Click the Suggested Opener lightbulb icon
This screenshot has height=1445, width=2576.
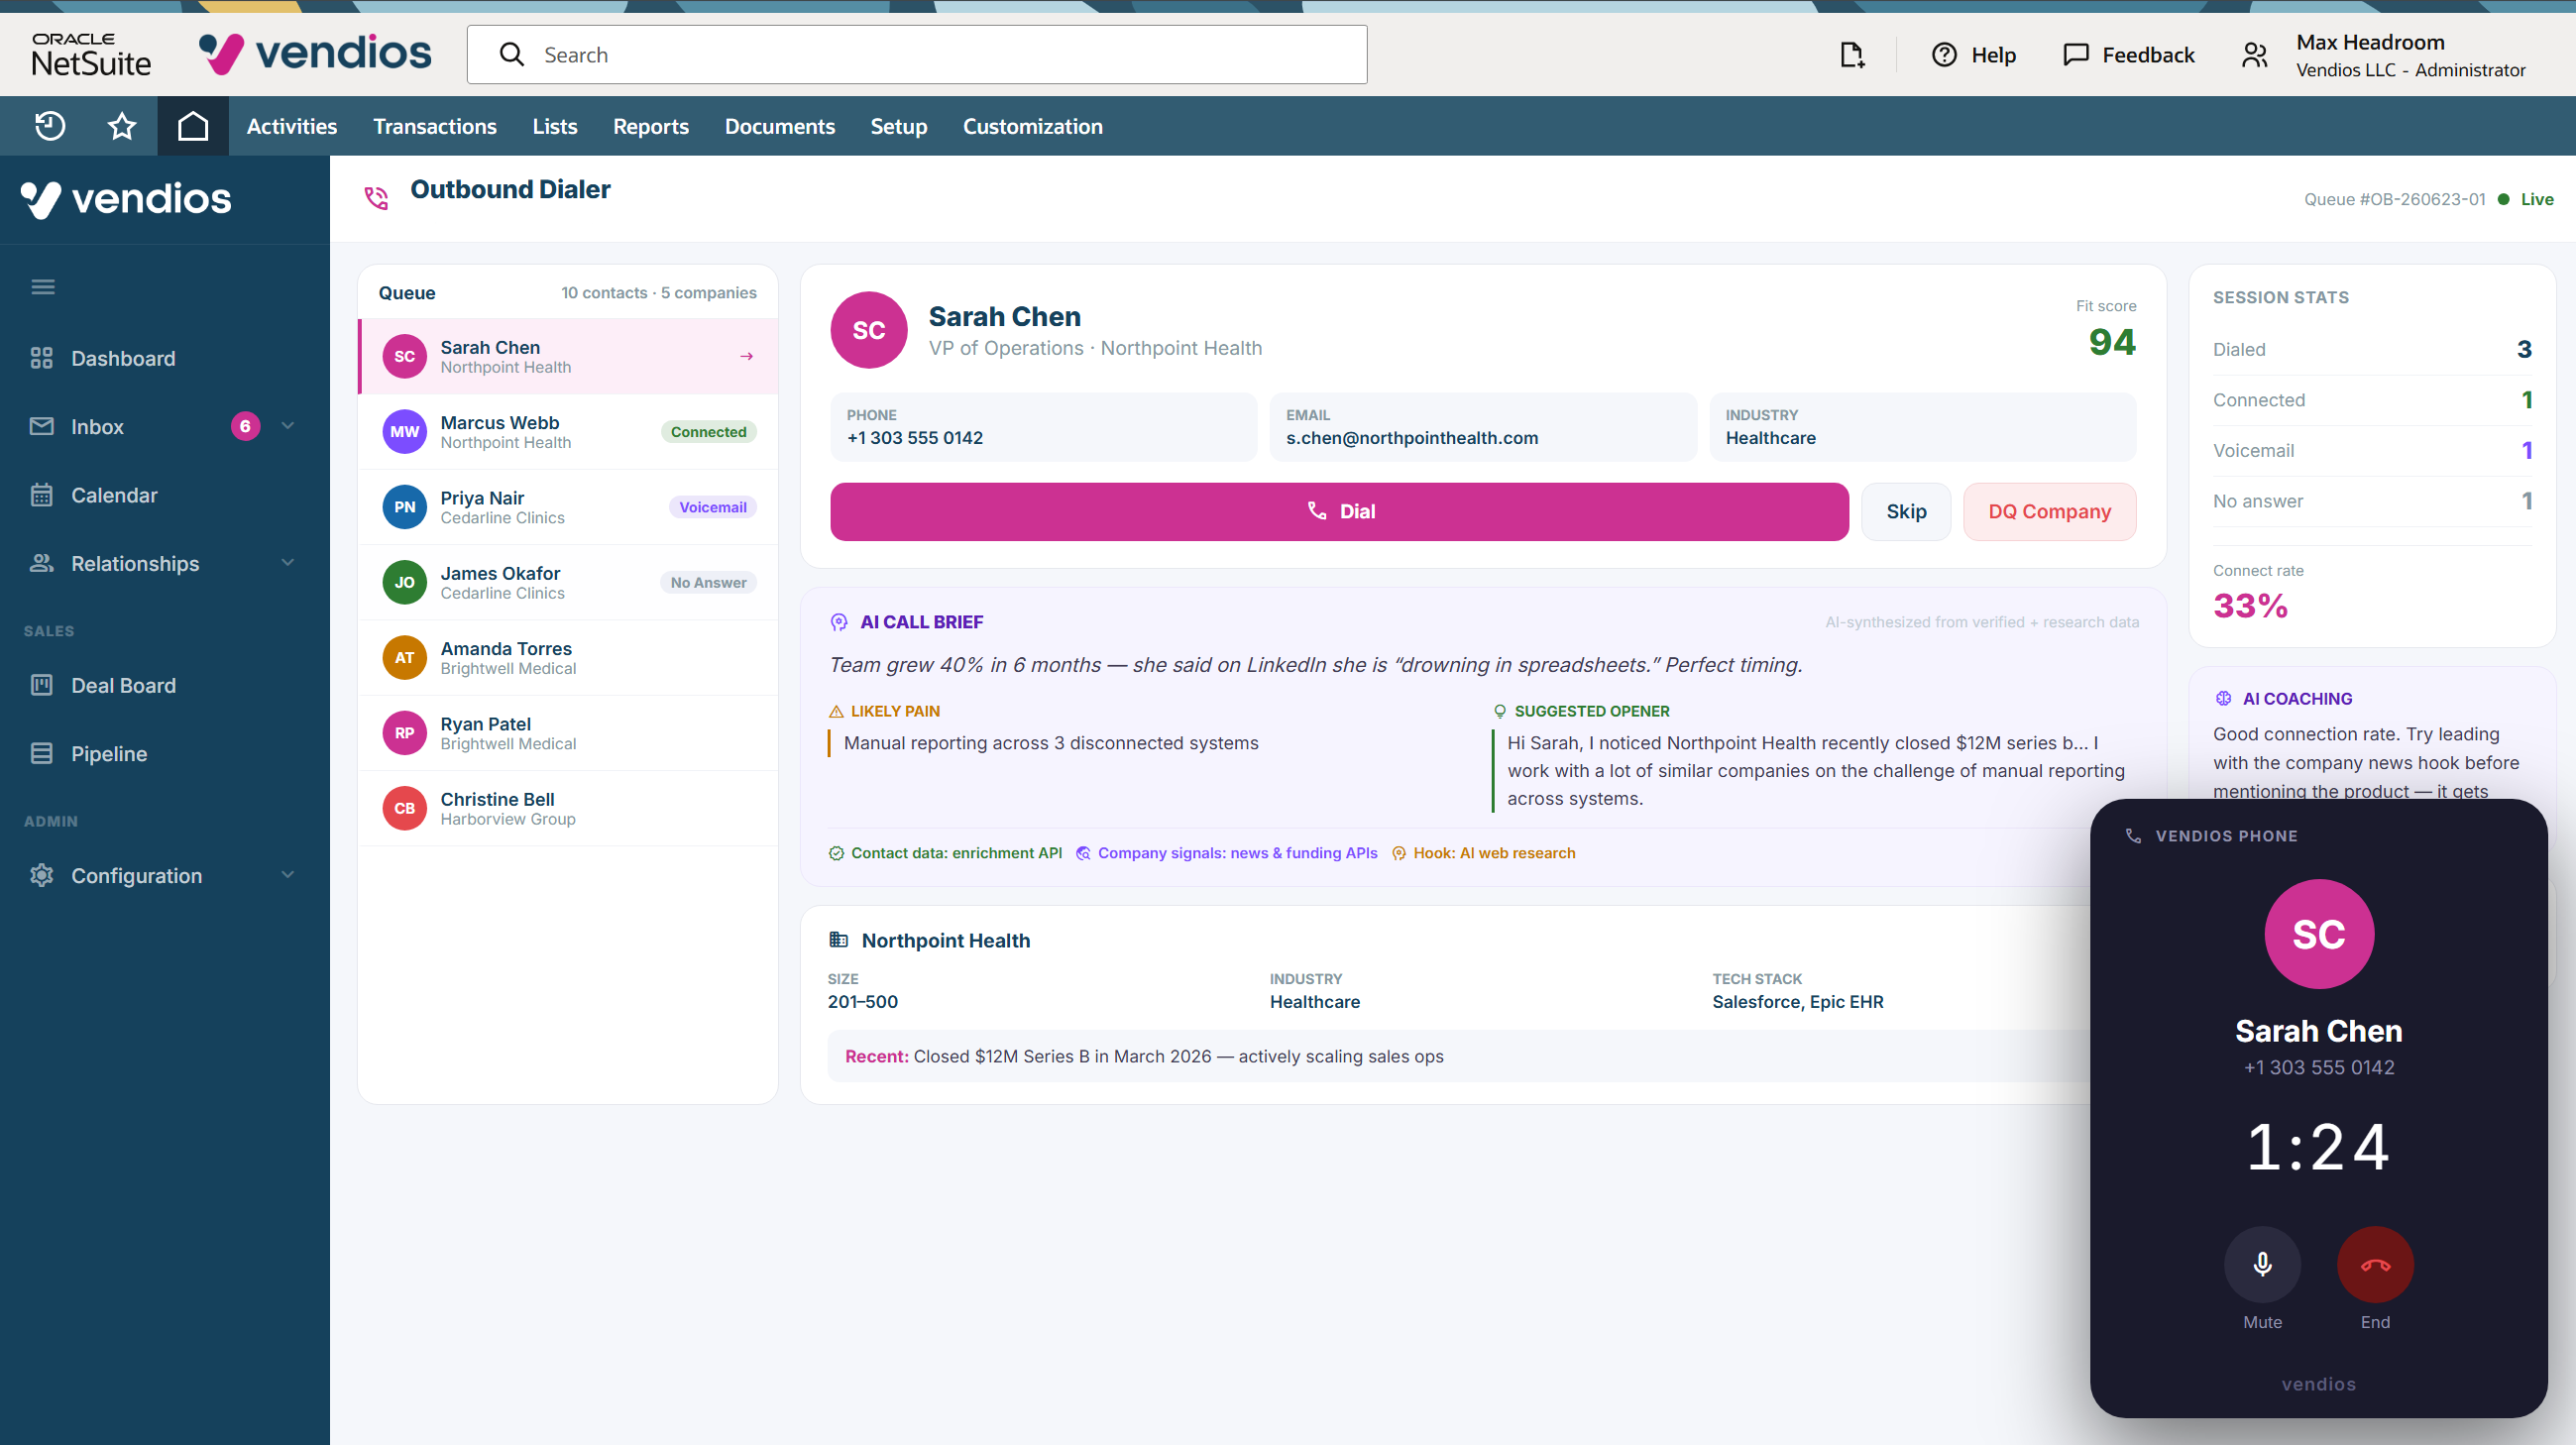[1499, 711]
